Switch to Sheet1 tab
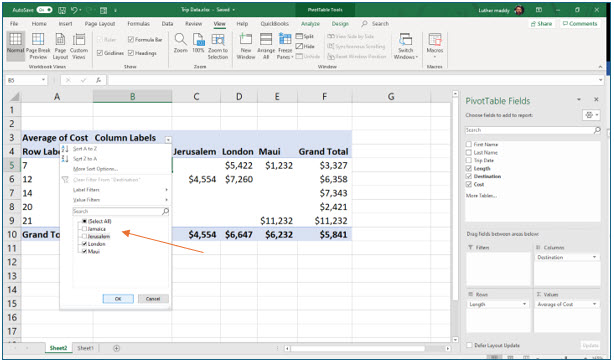The image size is (614, 362). [85, 348]
